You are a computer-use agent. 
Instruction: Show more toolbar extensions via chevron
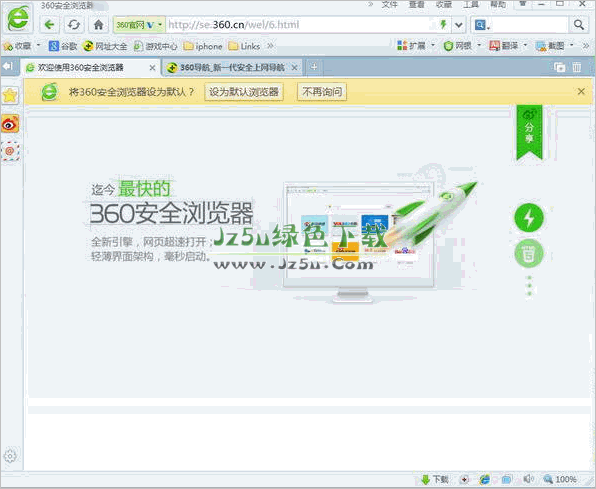click(x=586, y=46)
